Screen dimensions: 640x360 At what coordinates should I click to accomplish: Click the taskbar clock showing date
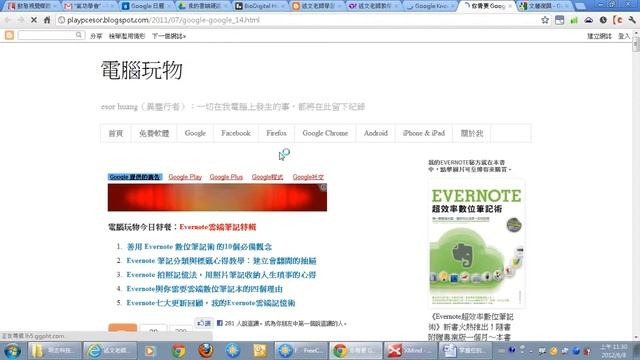click(614, 351)
